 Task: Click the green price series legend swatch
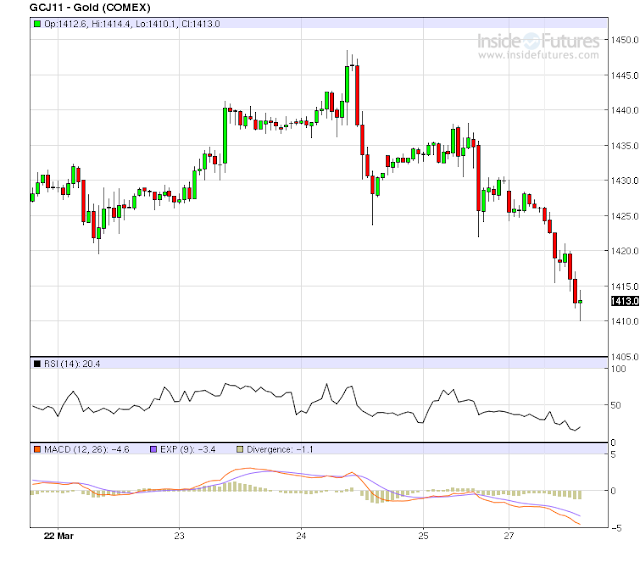[38, 24]
